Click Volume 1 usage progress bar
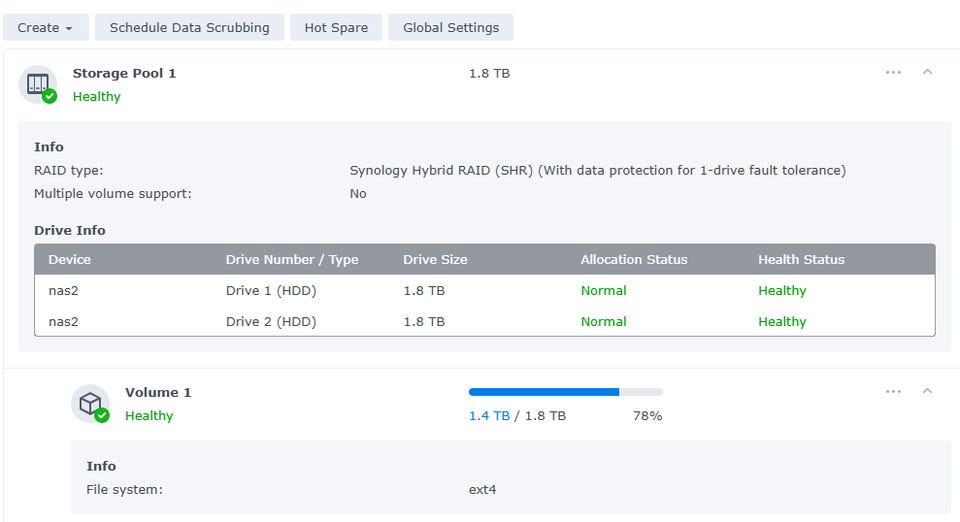This screenshot has width=960, height=522. pyautogui.click(x=566, y=392)
